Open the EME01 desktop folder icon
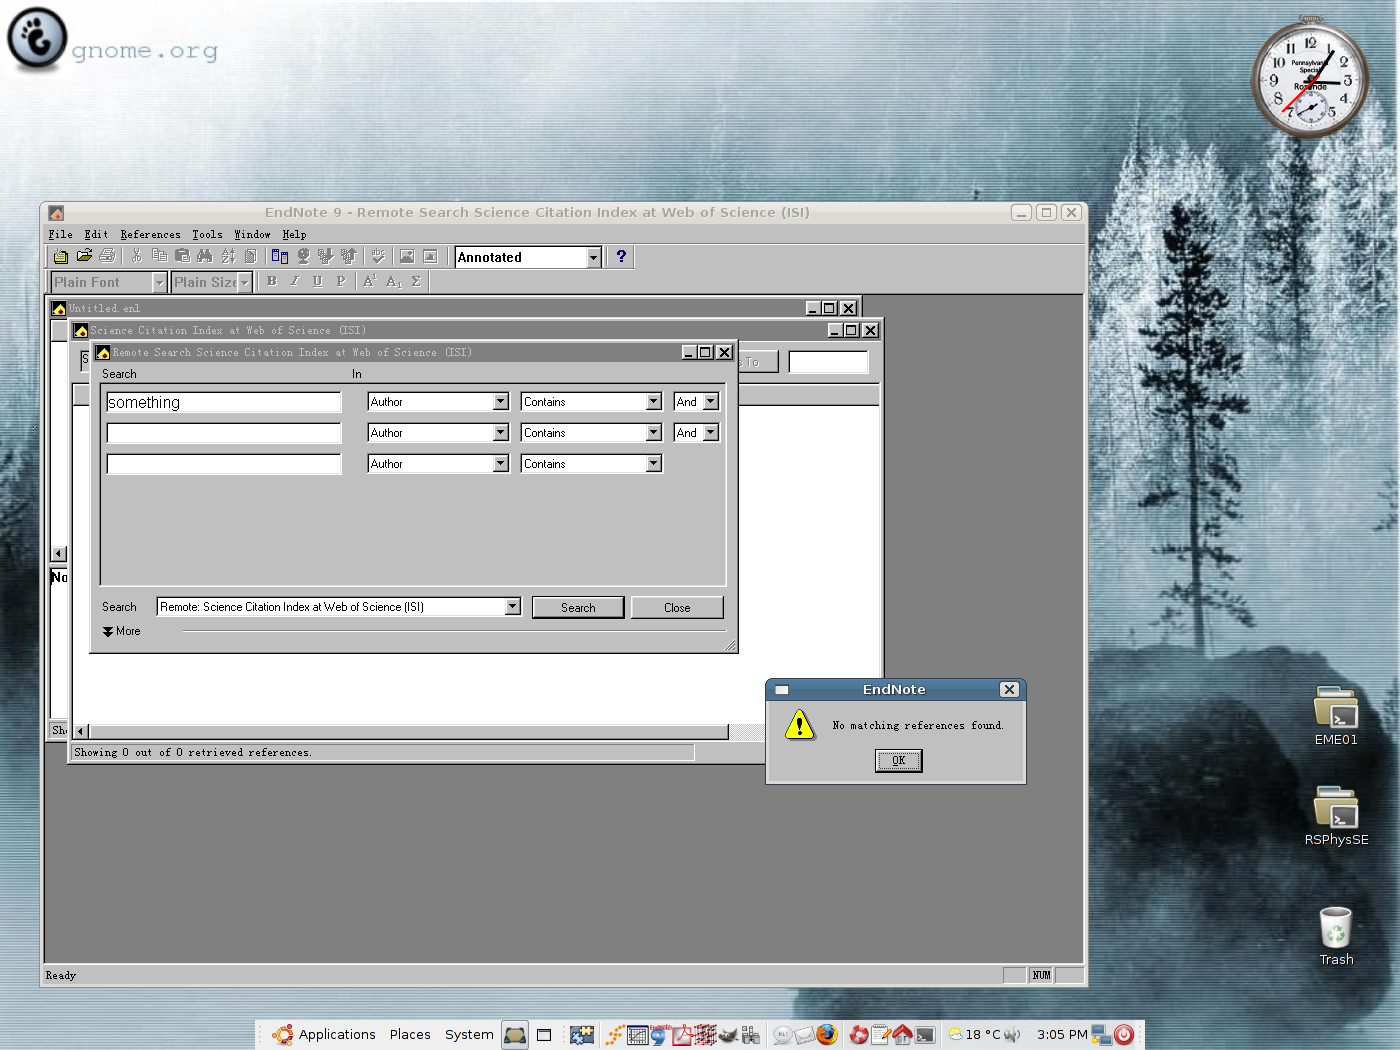The height and width of the screenshot is (1050, 1400). [x=1336, y=716]
